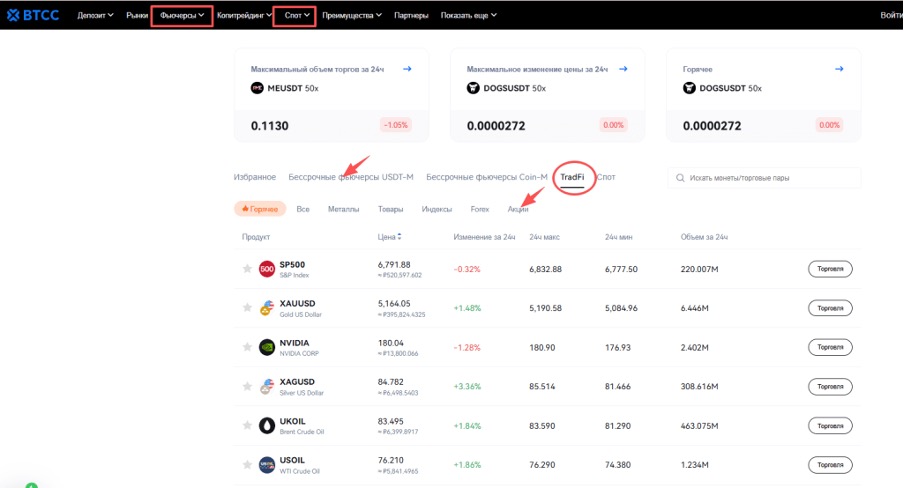
Task: Star SP500 as favorite
Action: tap(247, 269)
